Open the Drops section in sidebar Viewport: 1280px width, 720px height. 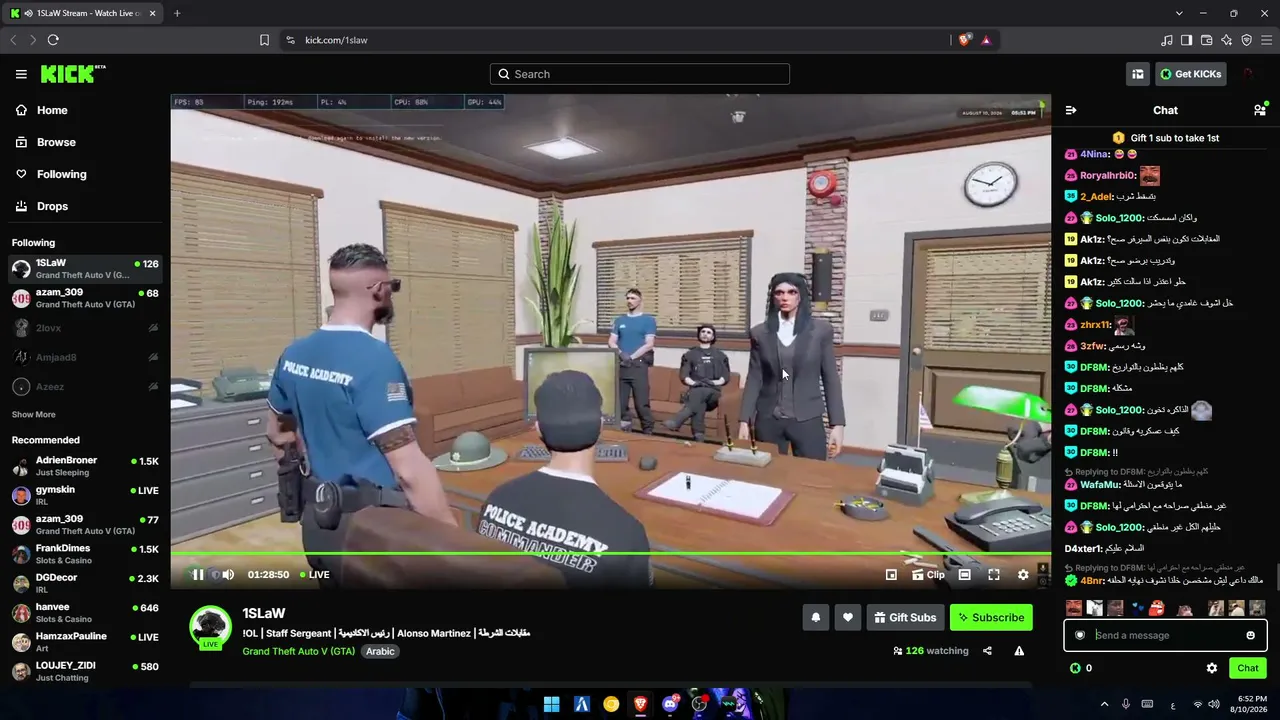[x=42, y=206]
